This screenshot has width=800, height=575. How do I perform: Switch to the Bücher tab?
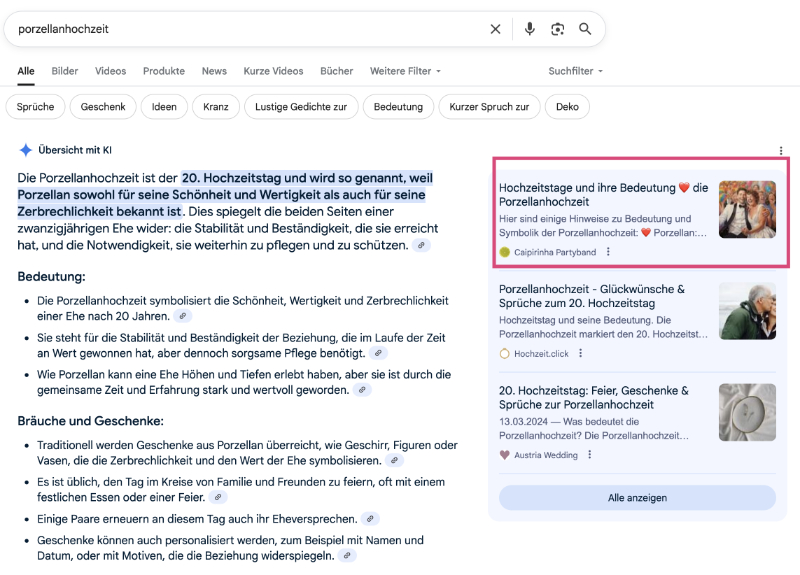(x=337, y=71)
